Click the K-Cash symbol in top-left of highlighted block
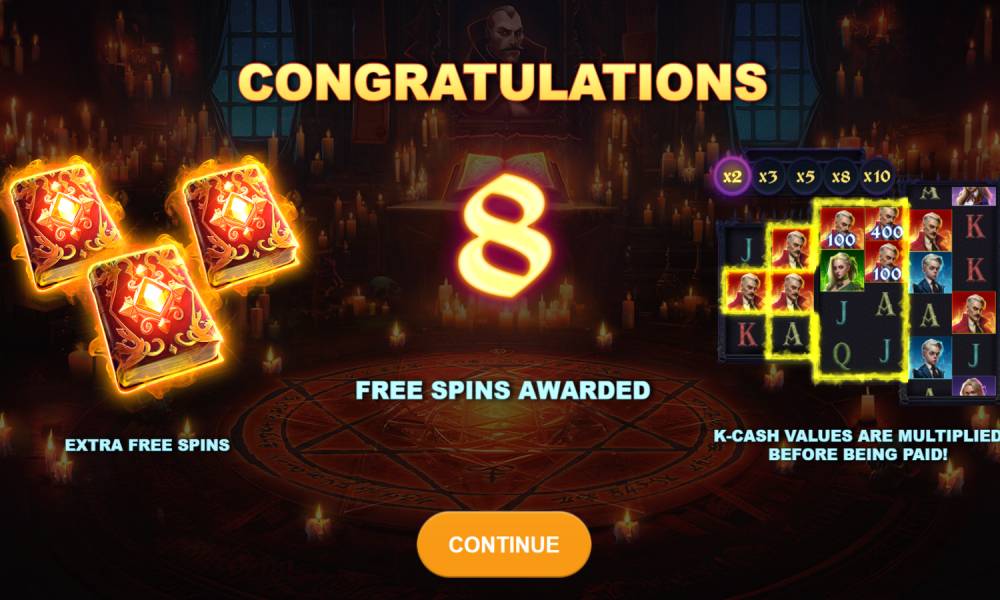Image resolution: width=1000 pixels, height=600 pixels. tap(841, 228)
